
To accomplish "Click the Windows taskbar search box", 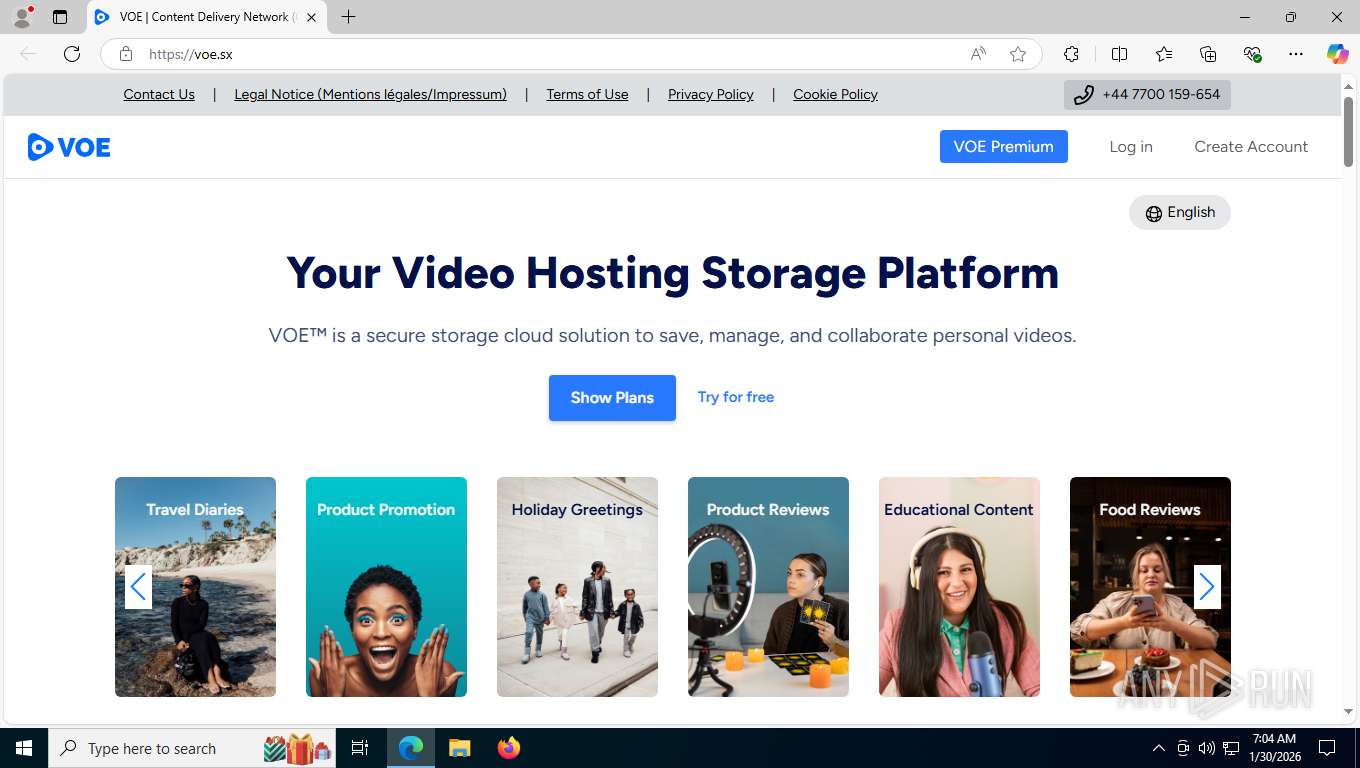I will (x=194, y=748).
